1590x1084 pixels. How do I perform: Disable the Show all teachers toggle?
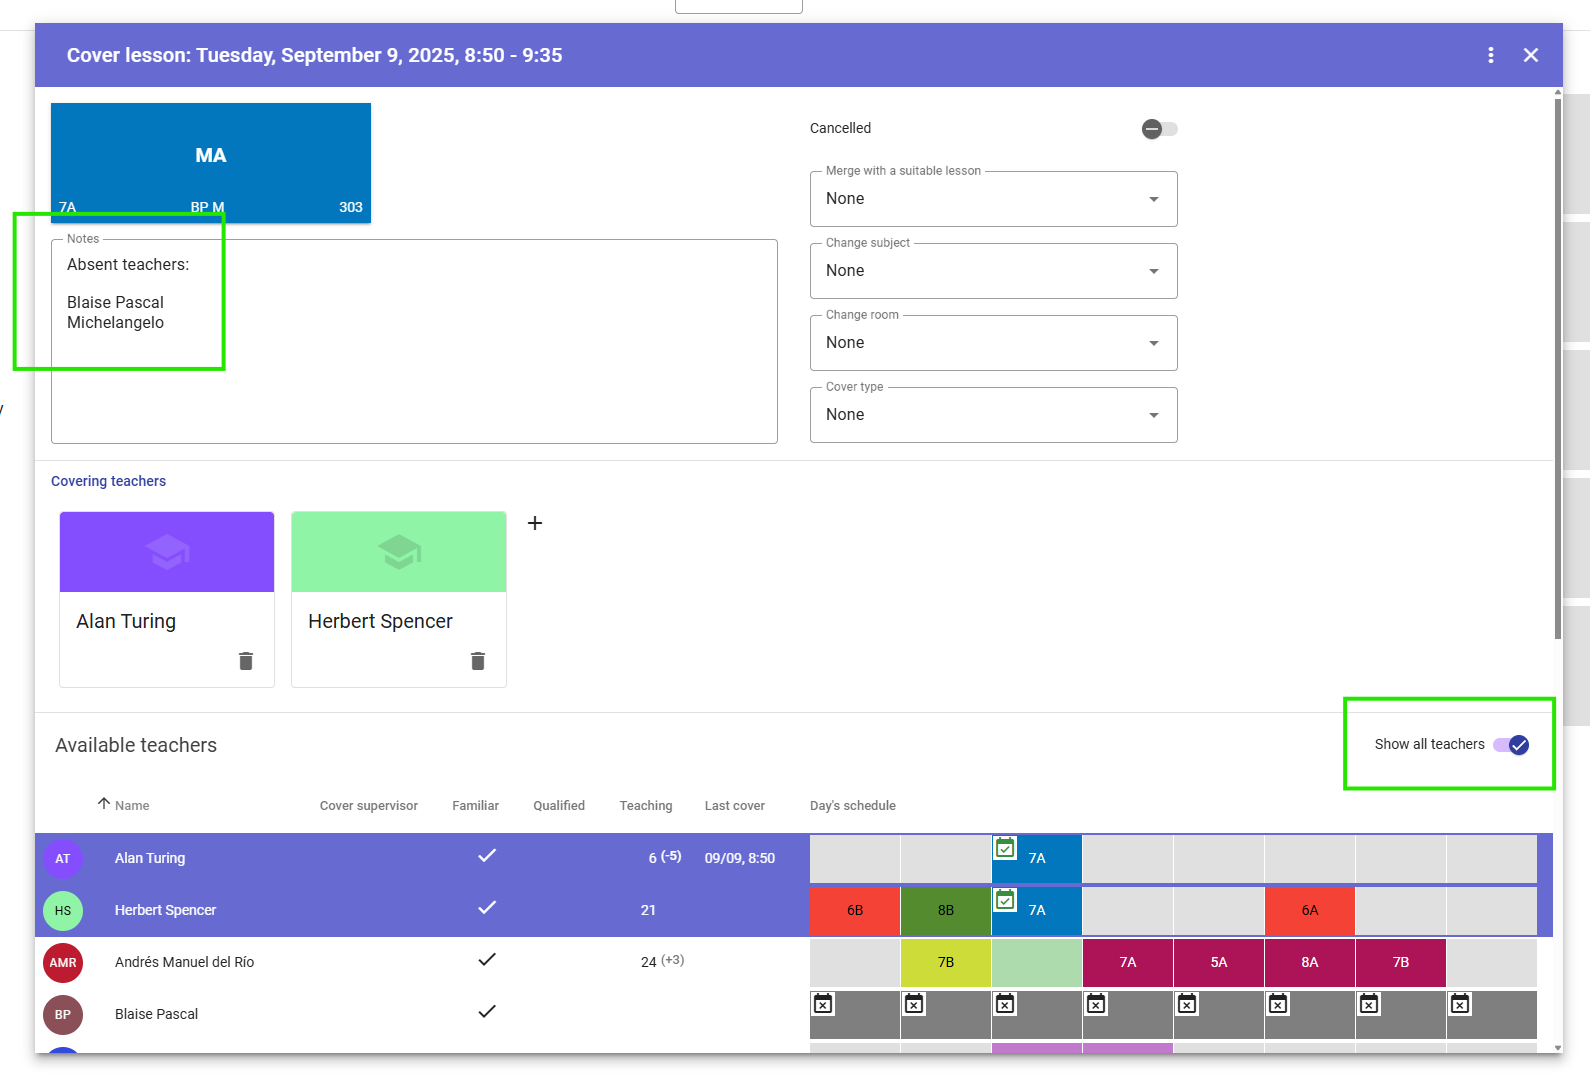click(x=1510, y=745)
